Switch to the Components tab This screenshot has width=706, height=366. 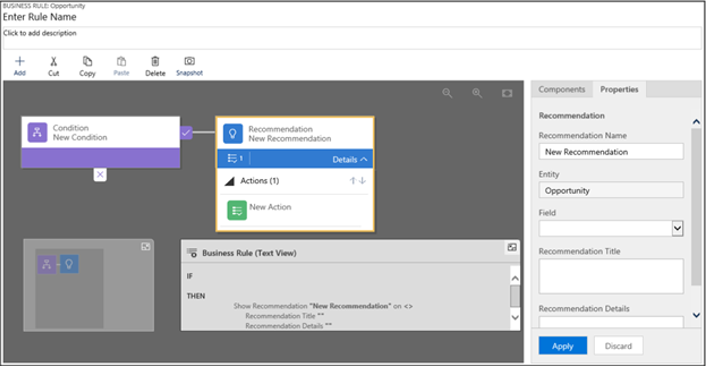561,89
